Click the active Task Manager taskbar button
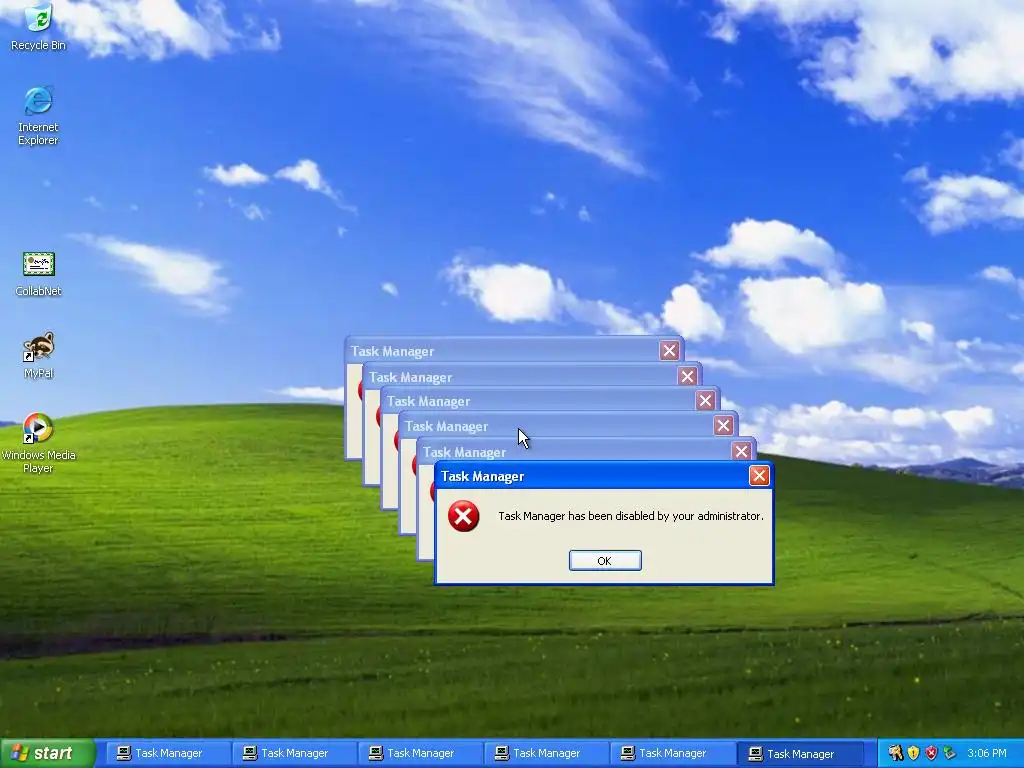 pyautogui.click(x=801, y=754)
